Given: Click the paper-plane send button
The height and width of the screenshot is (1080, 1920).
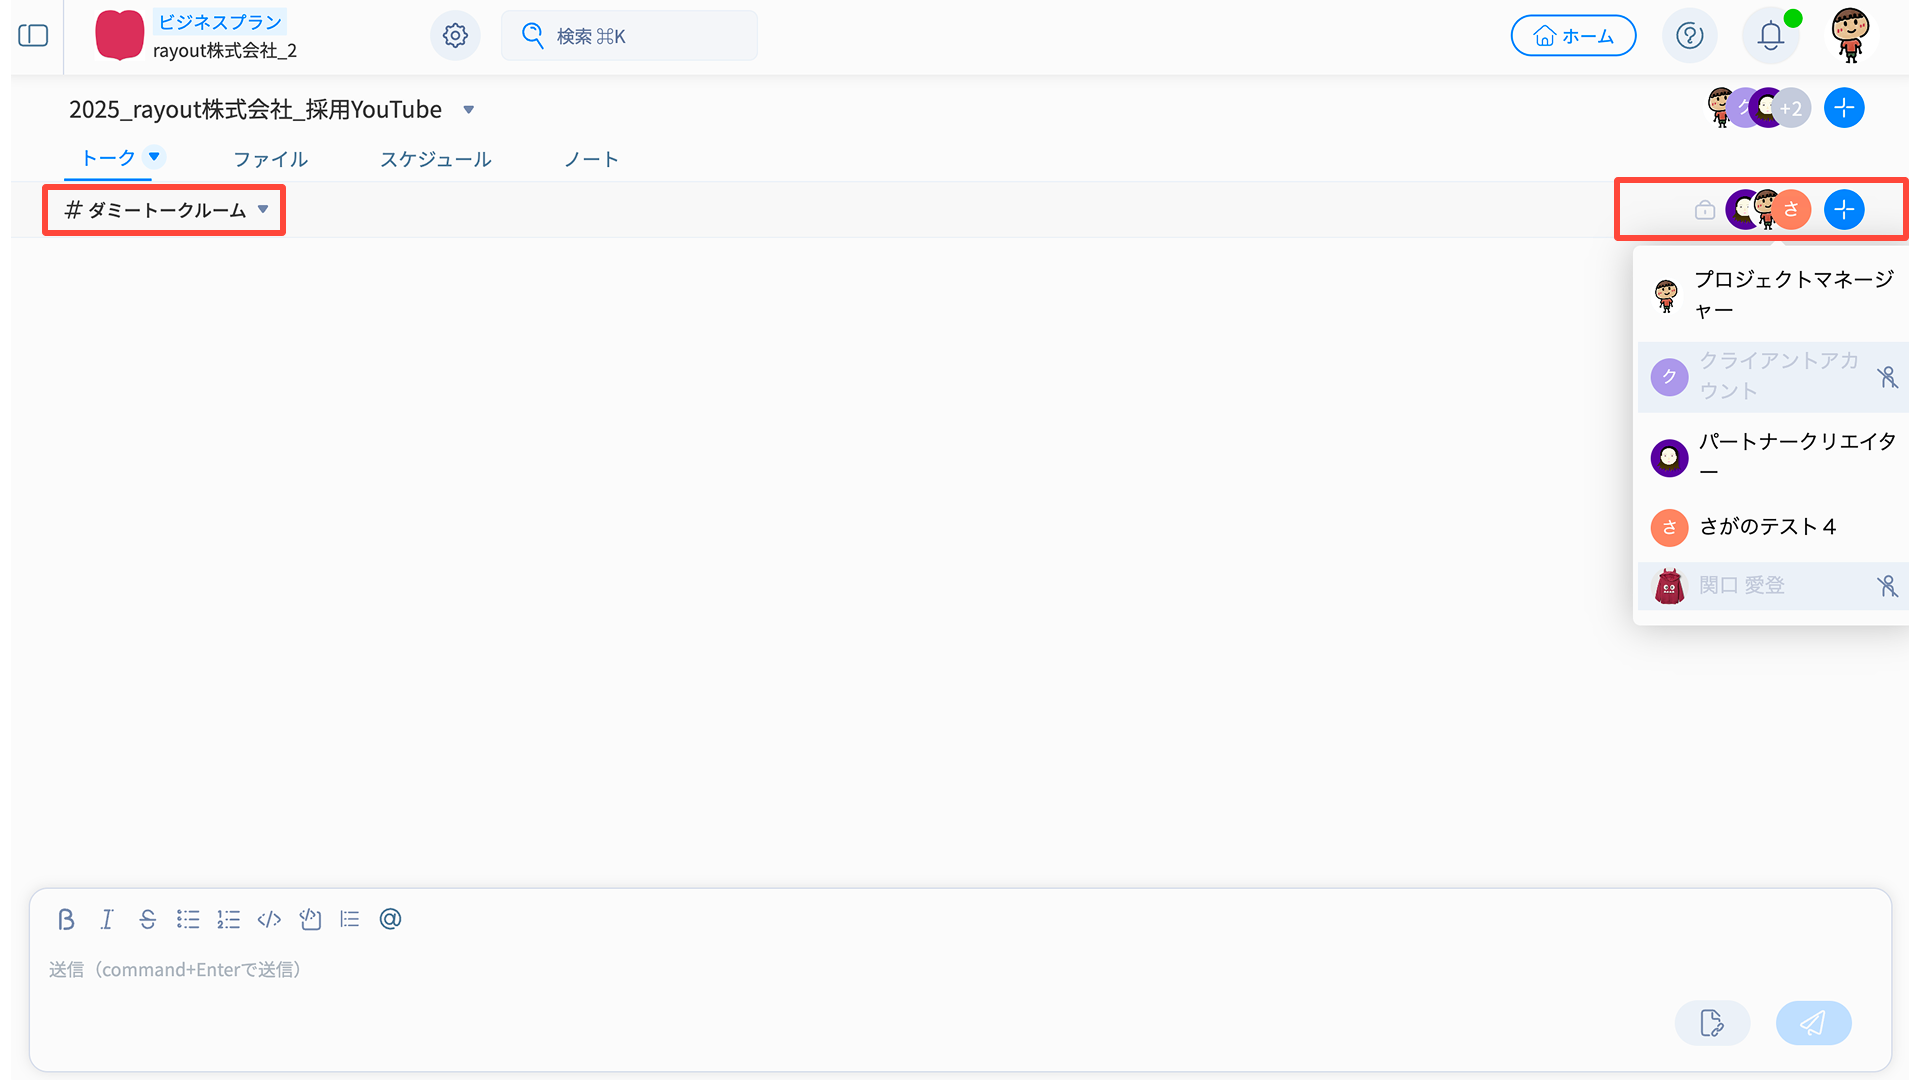Looking at the screenshot, I should click(x=1813, y=1022).
